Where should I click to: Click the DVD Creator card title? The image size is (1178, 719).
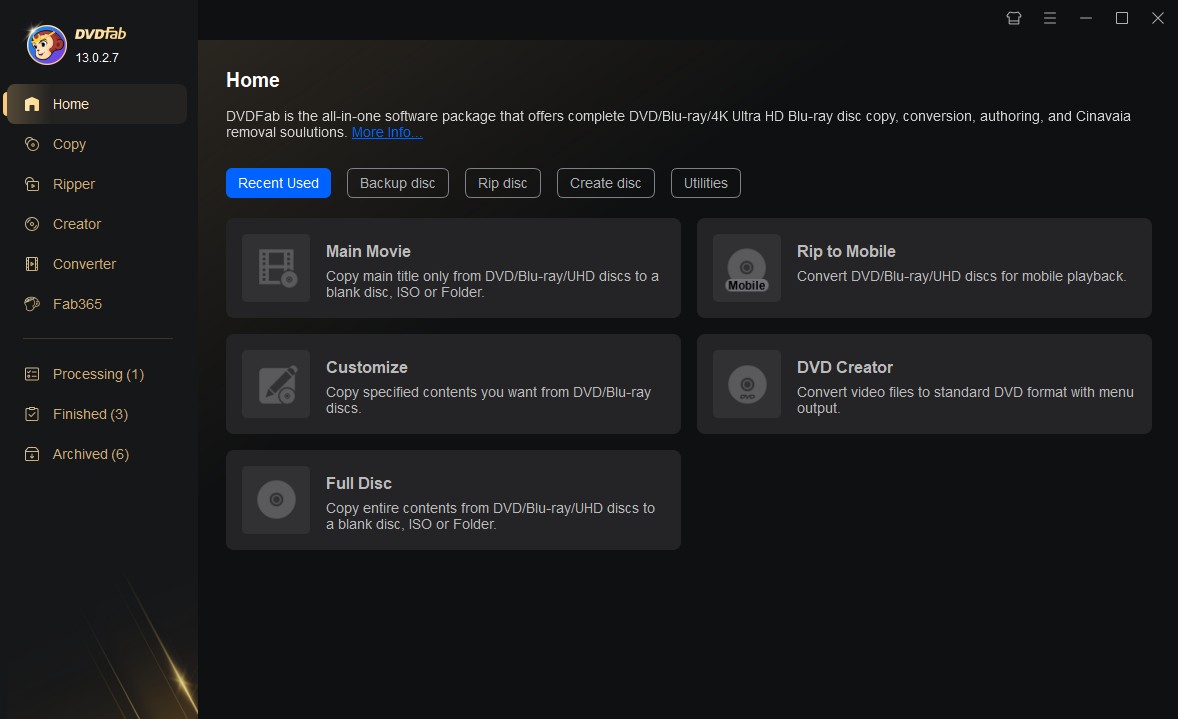click(844, 367)
